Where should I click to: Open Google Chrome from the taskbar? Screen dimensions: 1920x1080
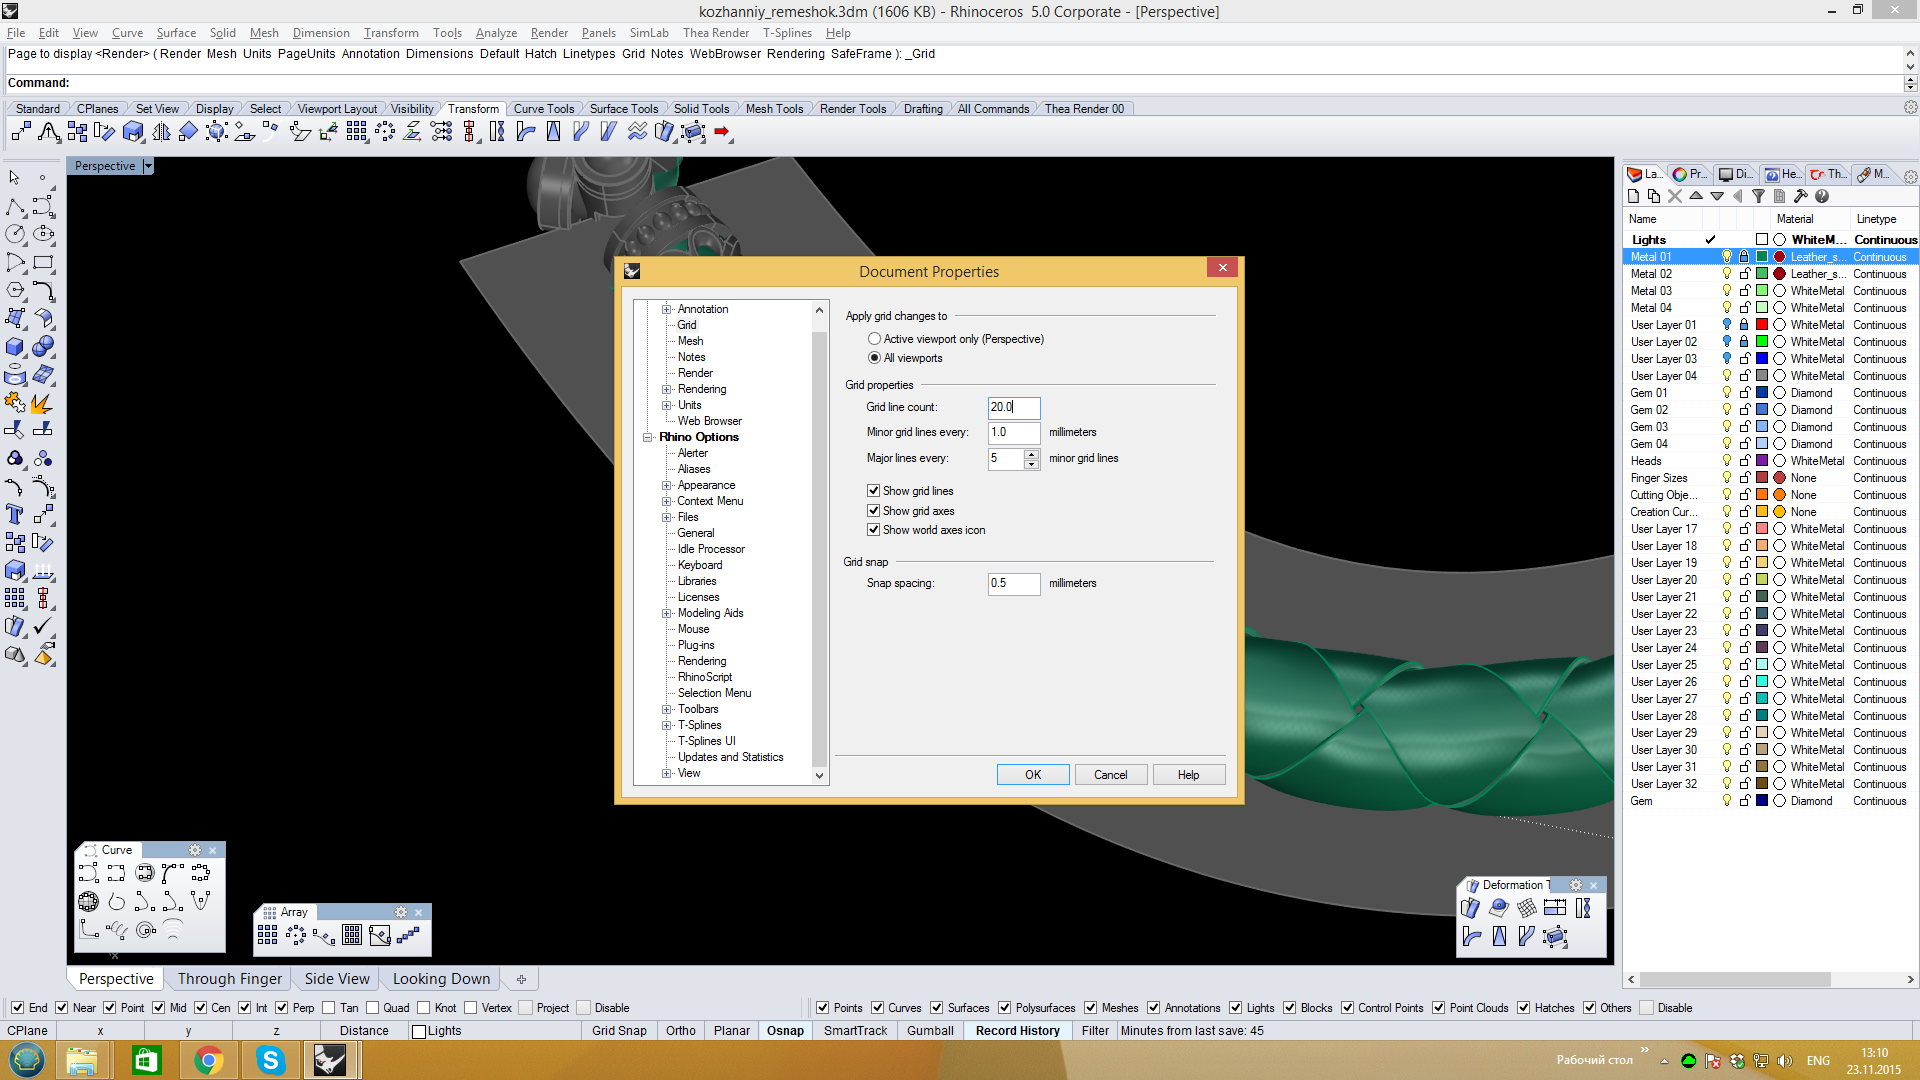point(209,1060)
